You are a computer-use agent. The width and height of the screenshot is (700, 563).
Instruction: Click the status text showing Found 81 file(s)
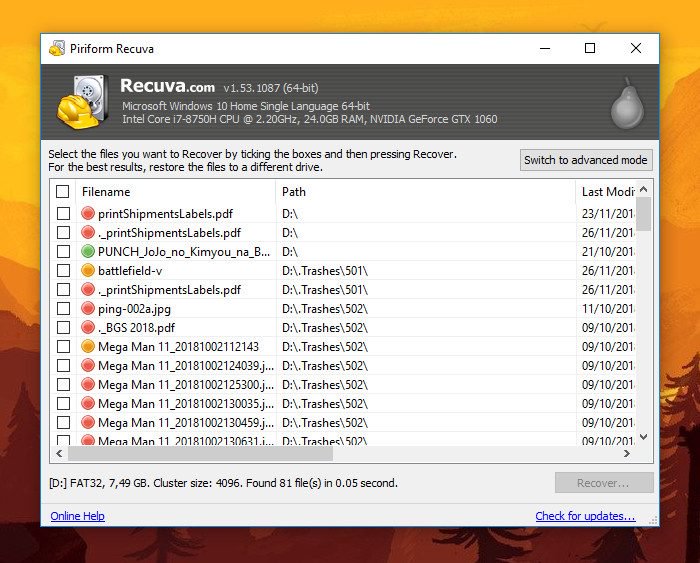point(223,483)
